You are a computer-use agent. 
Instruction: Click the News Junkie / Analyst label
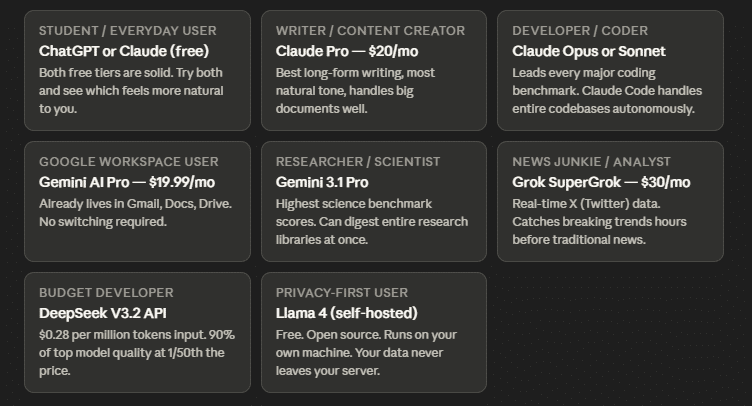point(591,162)
